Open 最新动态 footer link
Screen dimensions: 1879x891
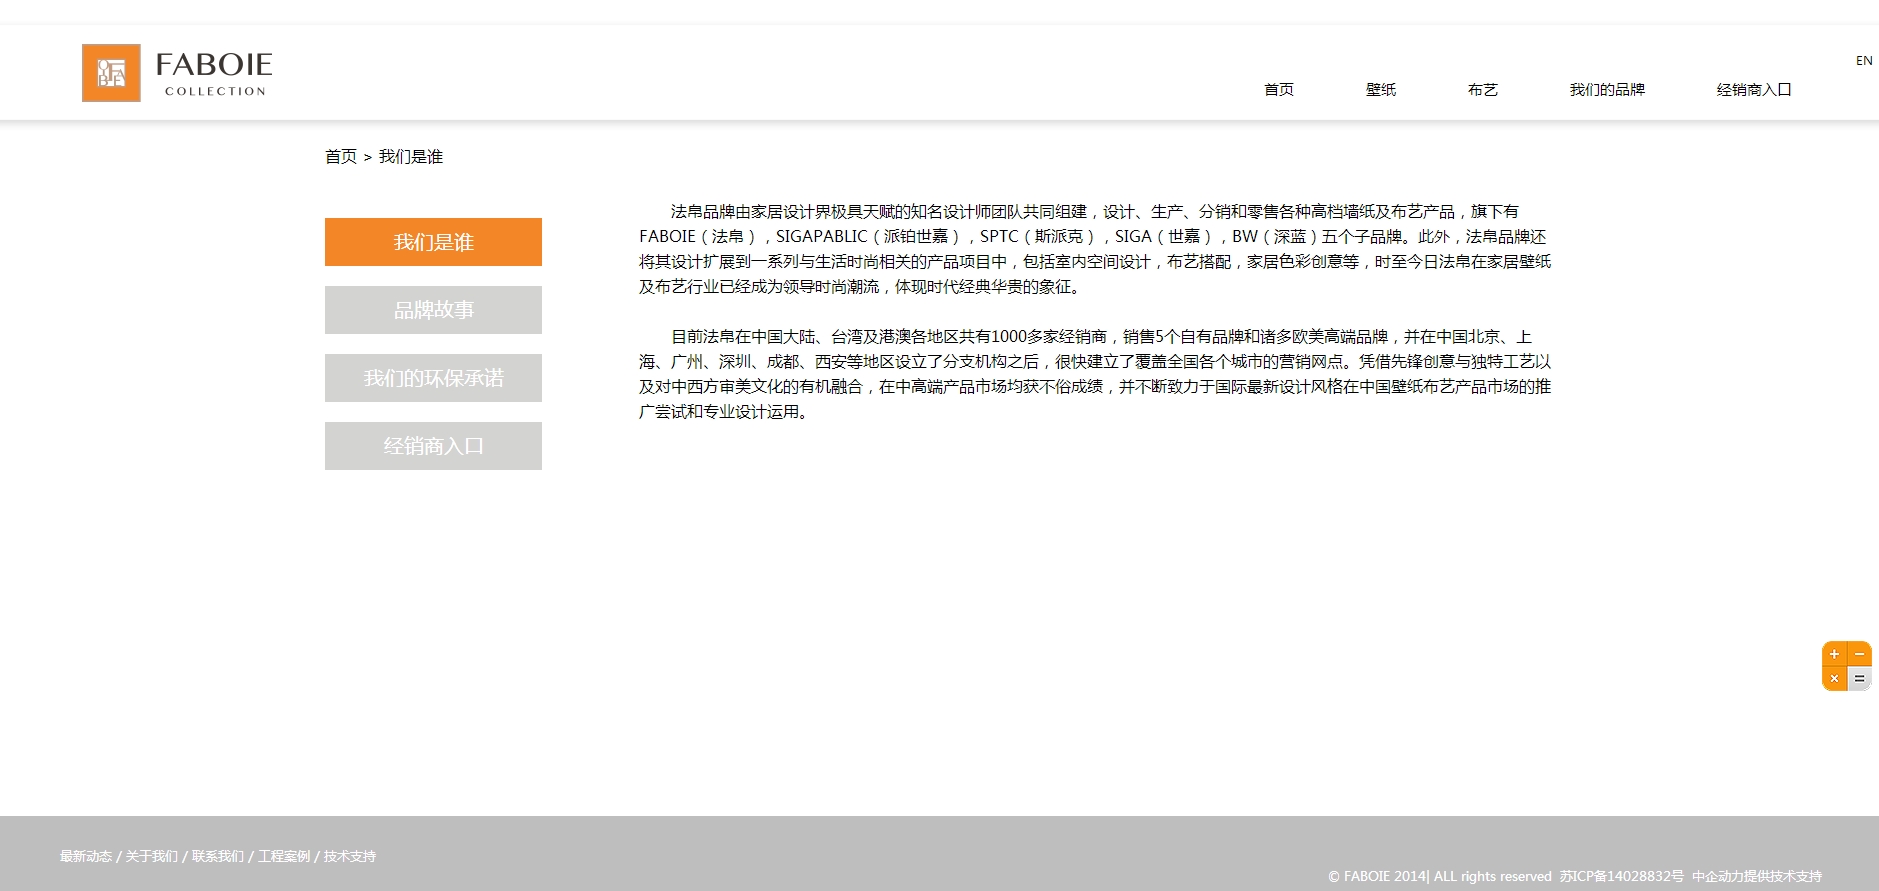click(x=86, y=856)
